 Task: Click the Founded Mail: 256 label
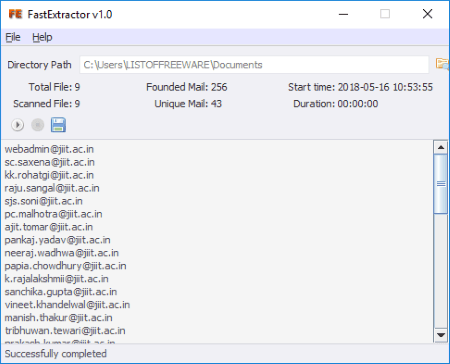point(187,87)
